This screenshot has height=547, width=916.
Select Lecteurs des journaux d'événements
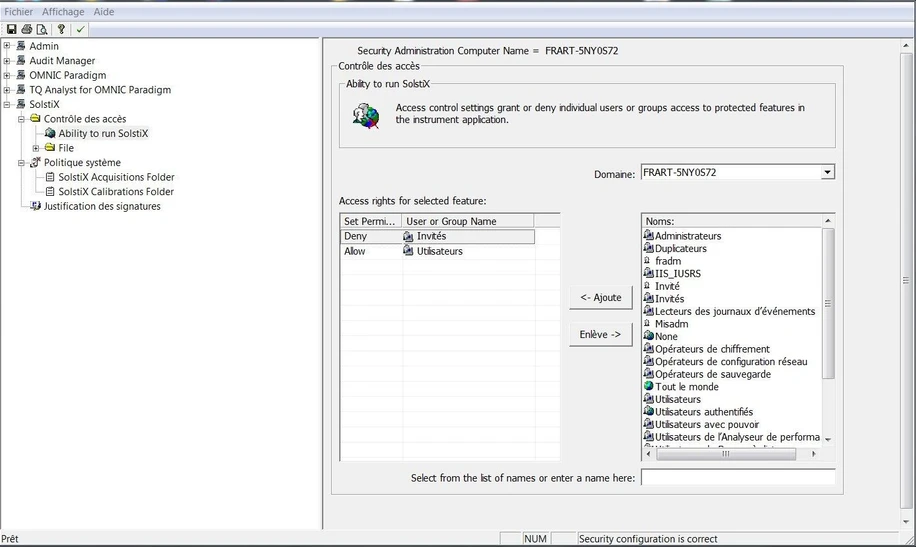click(735, 311)
